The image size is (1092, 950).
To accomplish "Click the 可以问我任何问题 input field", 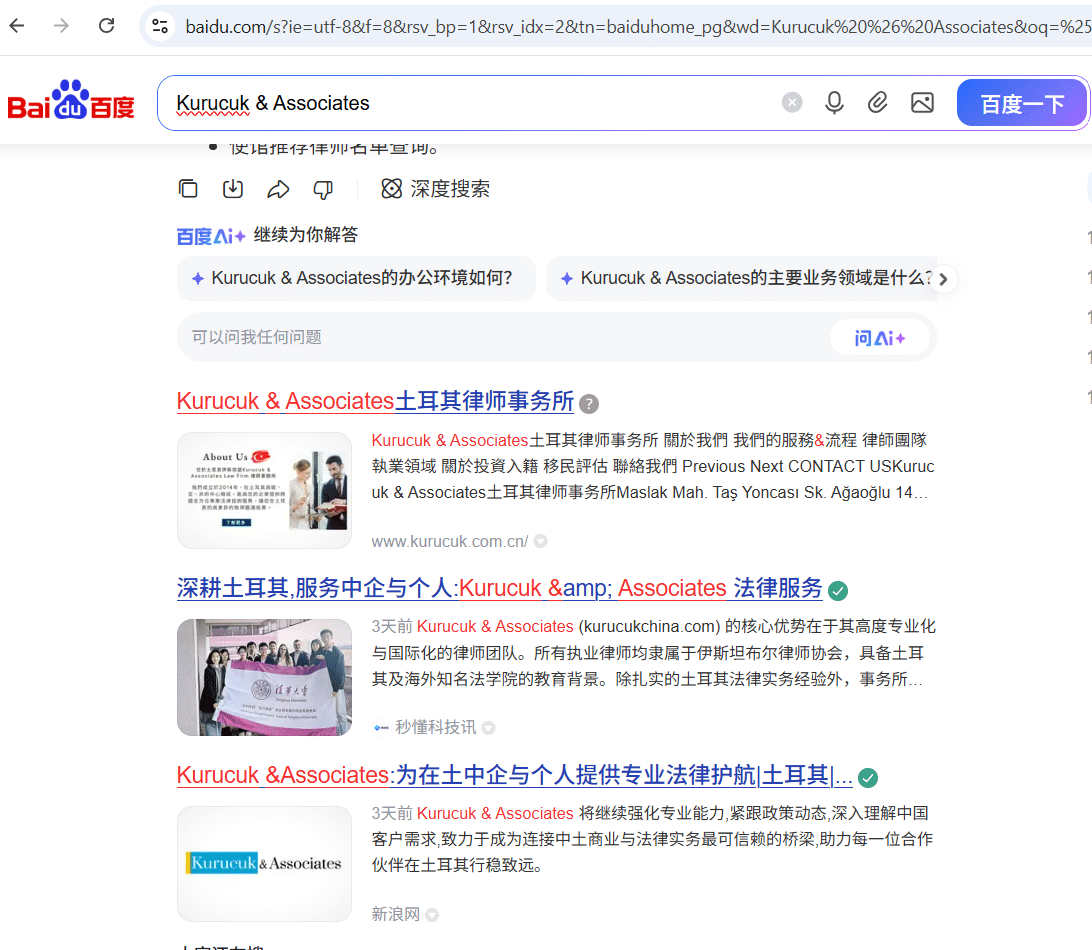I will click(x=500, y=338).
